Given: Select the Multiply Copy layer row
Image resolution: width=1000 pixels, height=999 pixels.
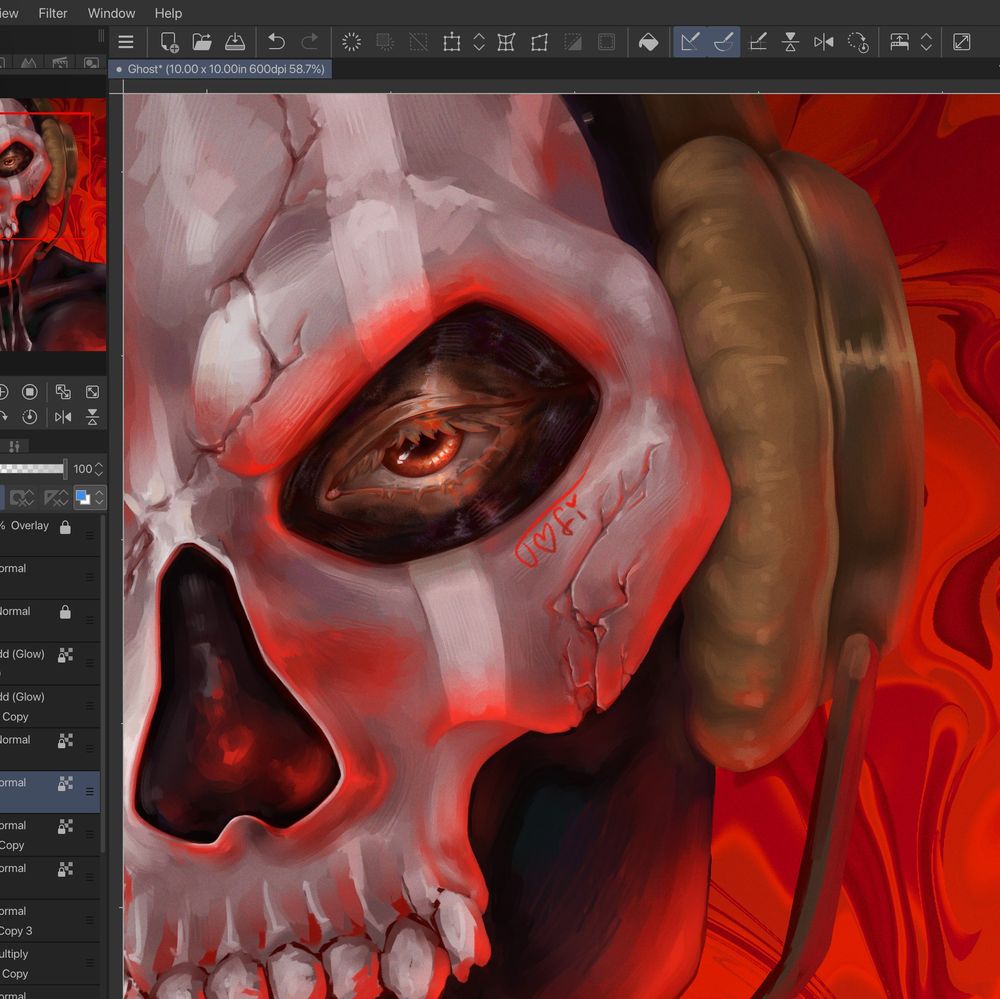Looking at the screenshot, I should (50, 963).
